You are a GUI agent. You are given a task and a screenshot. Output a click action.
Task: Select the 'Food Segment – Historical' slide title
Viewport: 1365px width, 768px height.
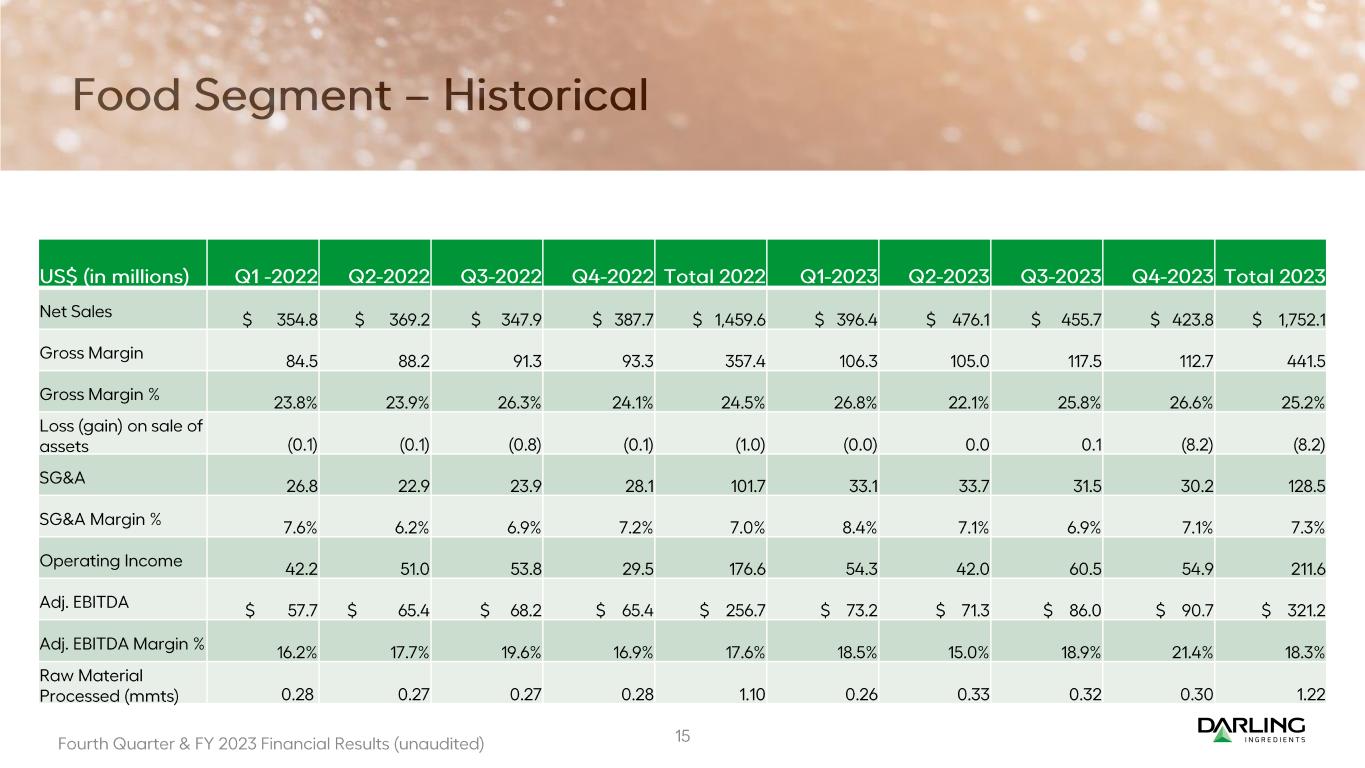360,95
